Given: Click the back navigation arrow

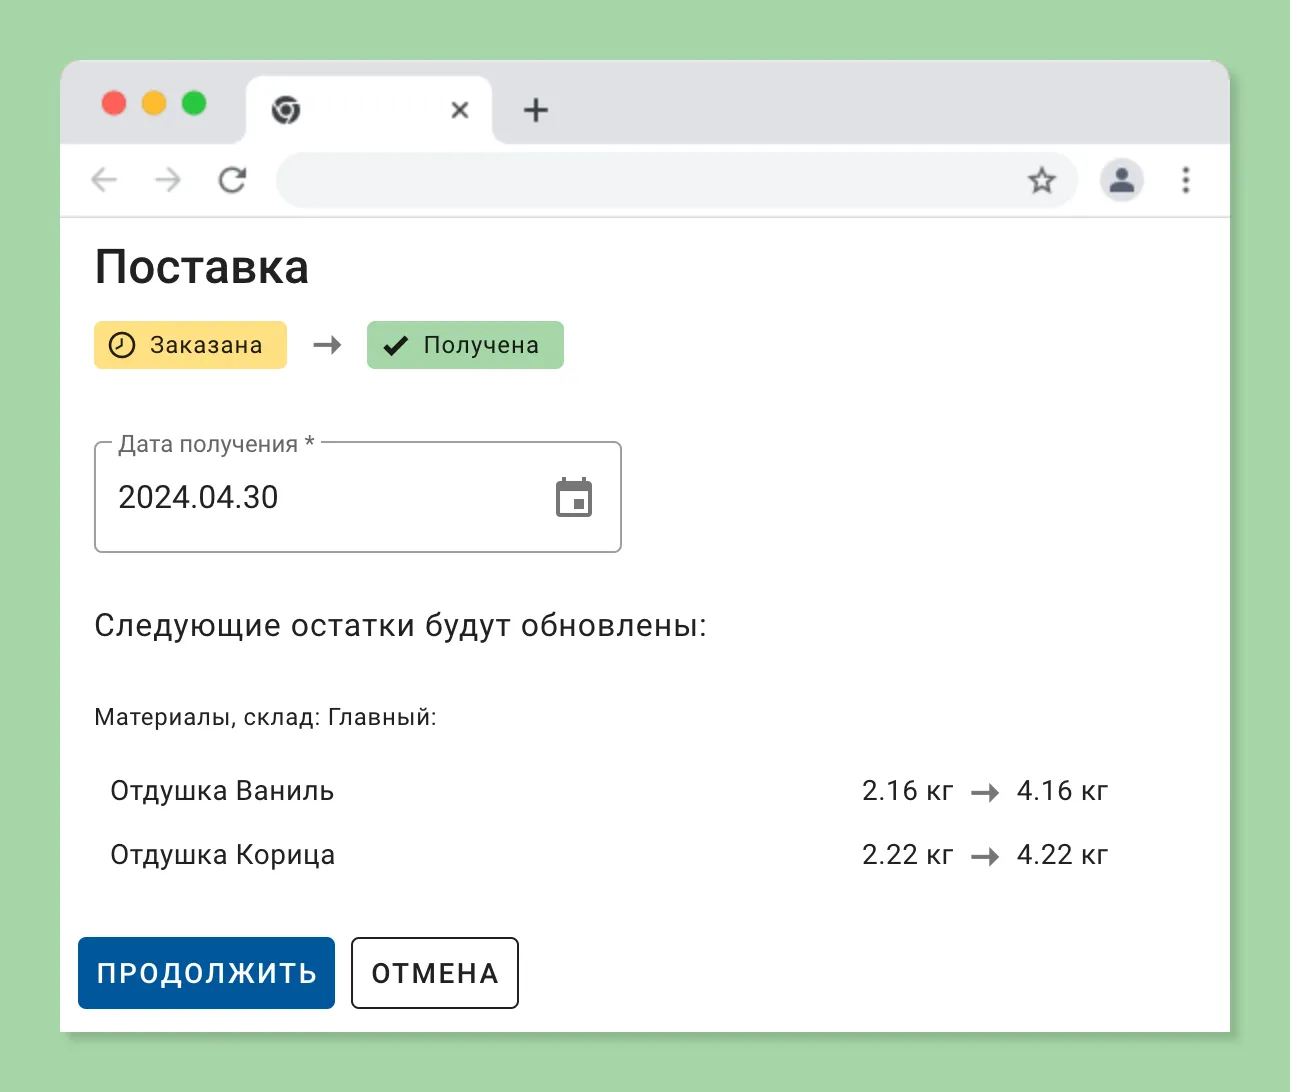Looking at the screenshot, I should tap(104, 180).
